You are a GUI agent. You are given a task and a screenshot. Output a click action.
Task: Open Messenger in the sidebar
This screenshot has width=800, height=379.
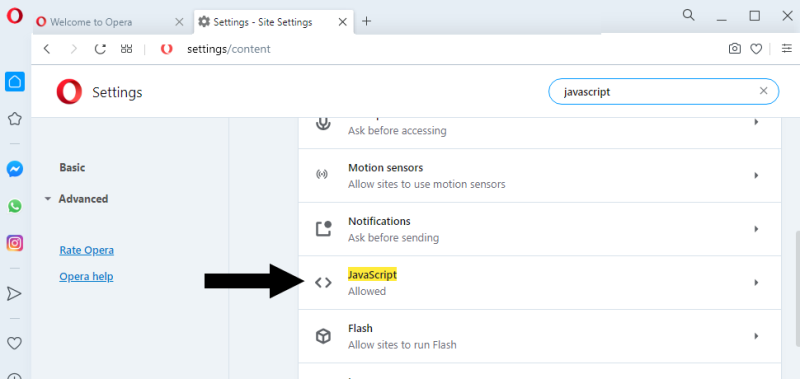(15, 169)
